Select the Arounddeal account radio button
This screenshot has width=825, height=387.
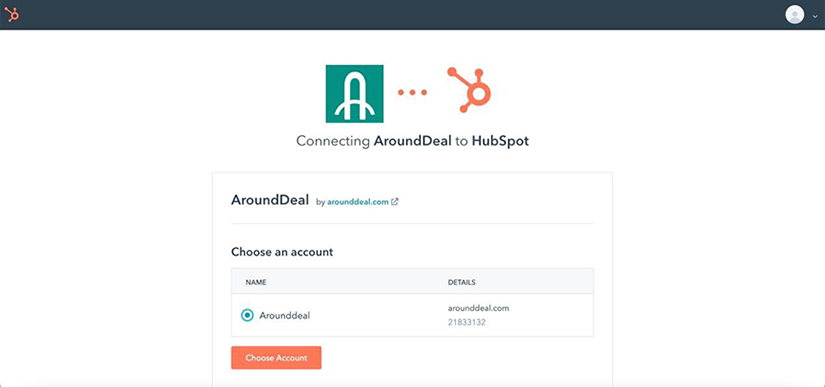(247, 315)
